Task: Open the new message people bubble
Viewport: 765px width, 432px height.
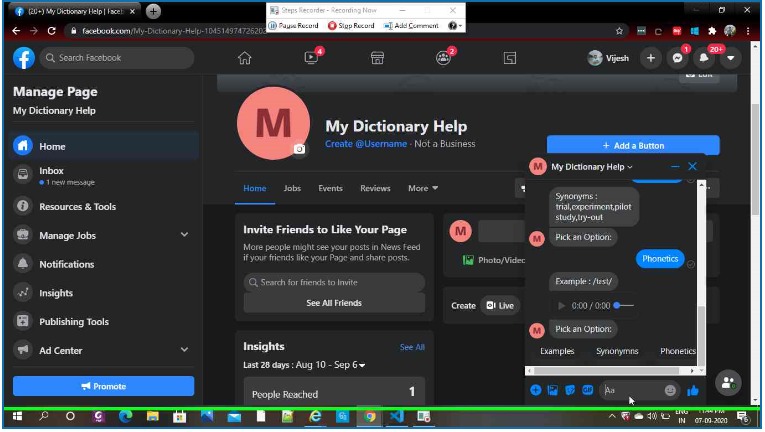Action: (728, 383)
